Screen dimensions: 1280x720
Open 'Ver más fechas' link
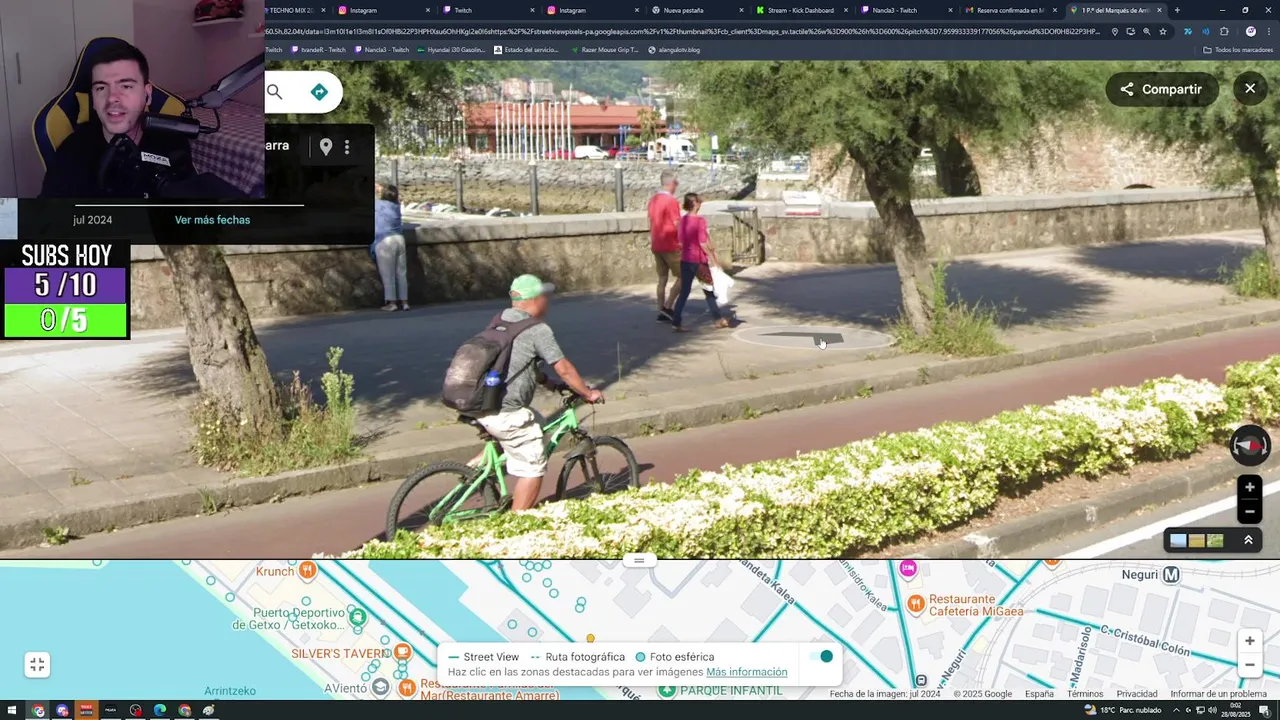click(x=212, y=220)
